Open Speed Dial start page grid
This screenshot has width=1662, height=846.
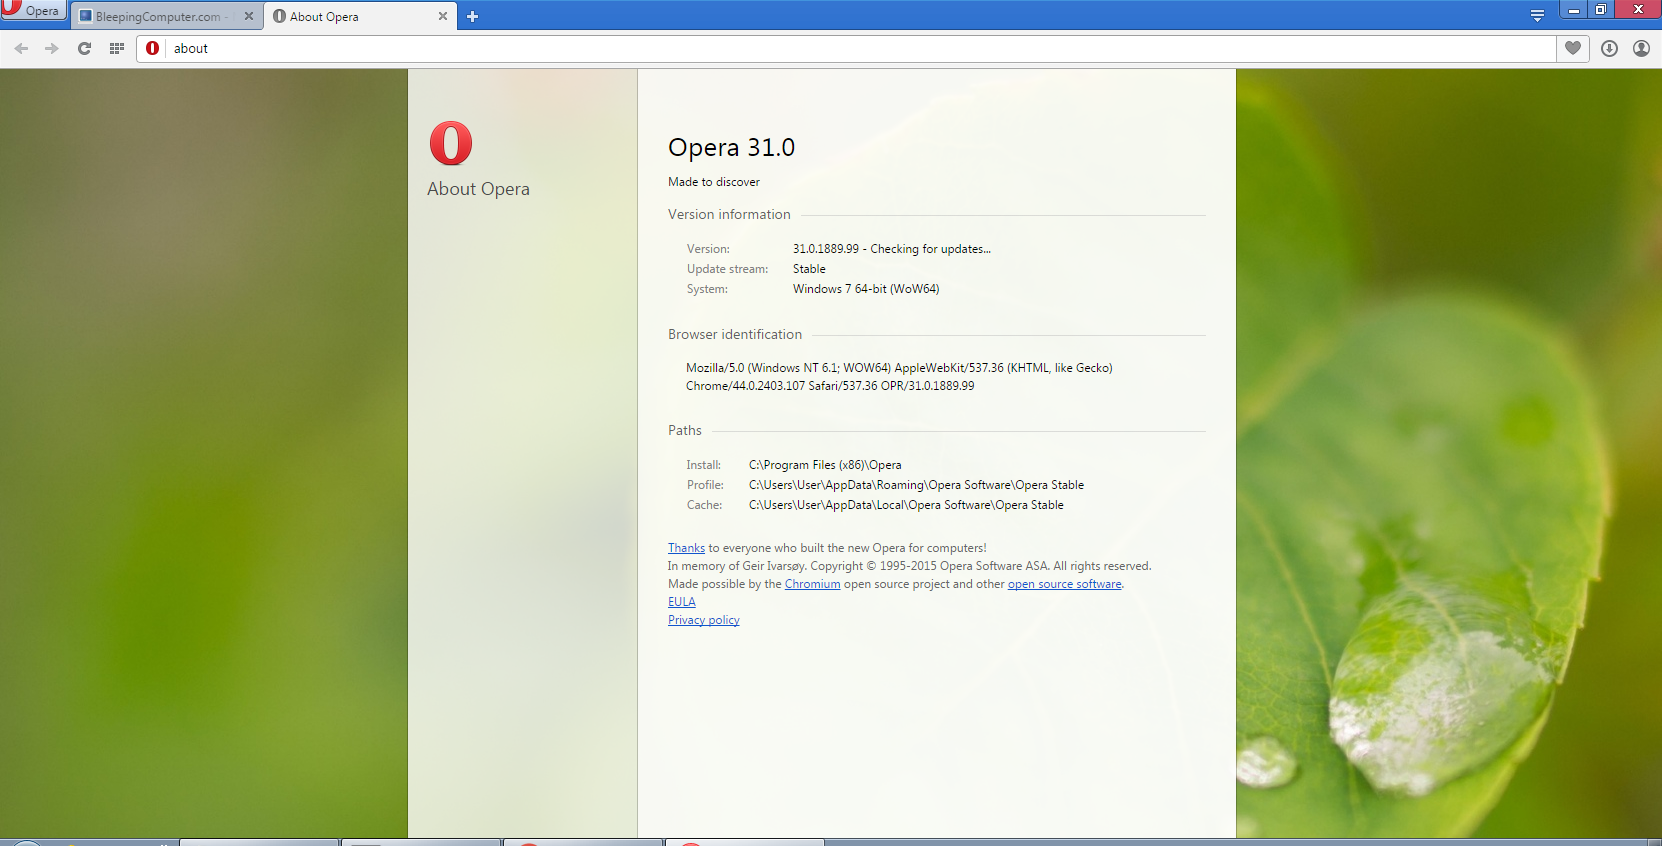click(x=117, y=48)
